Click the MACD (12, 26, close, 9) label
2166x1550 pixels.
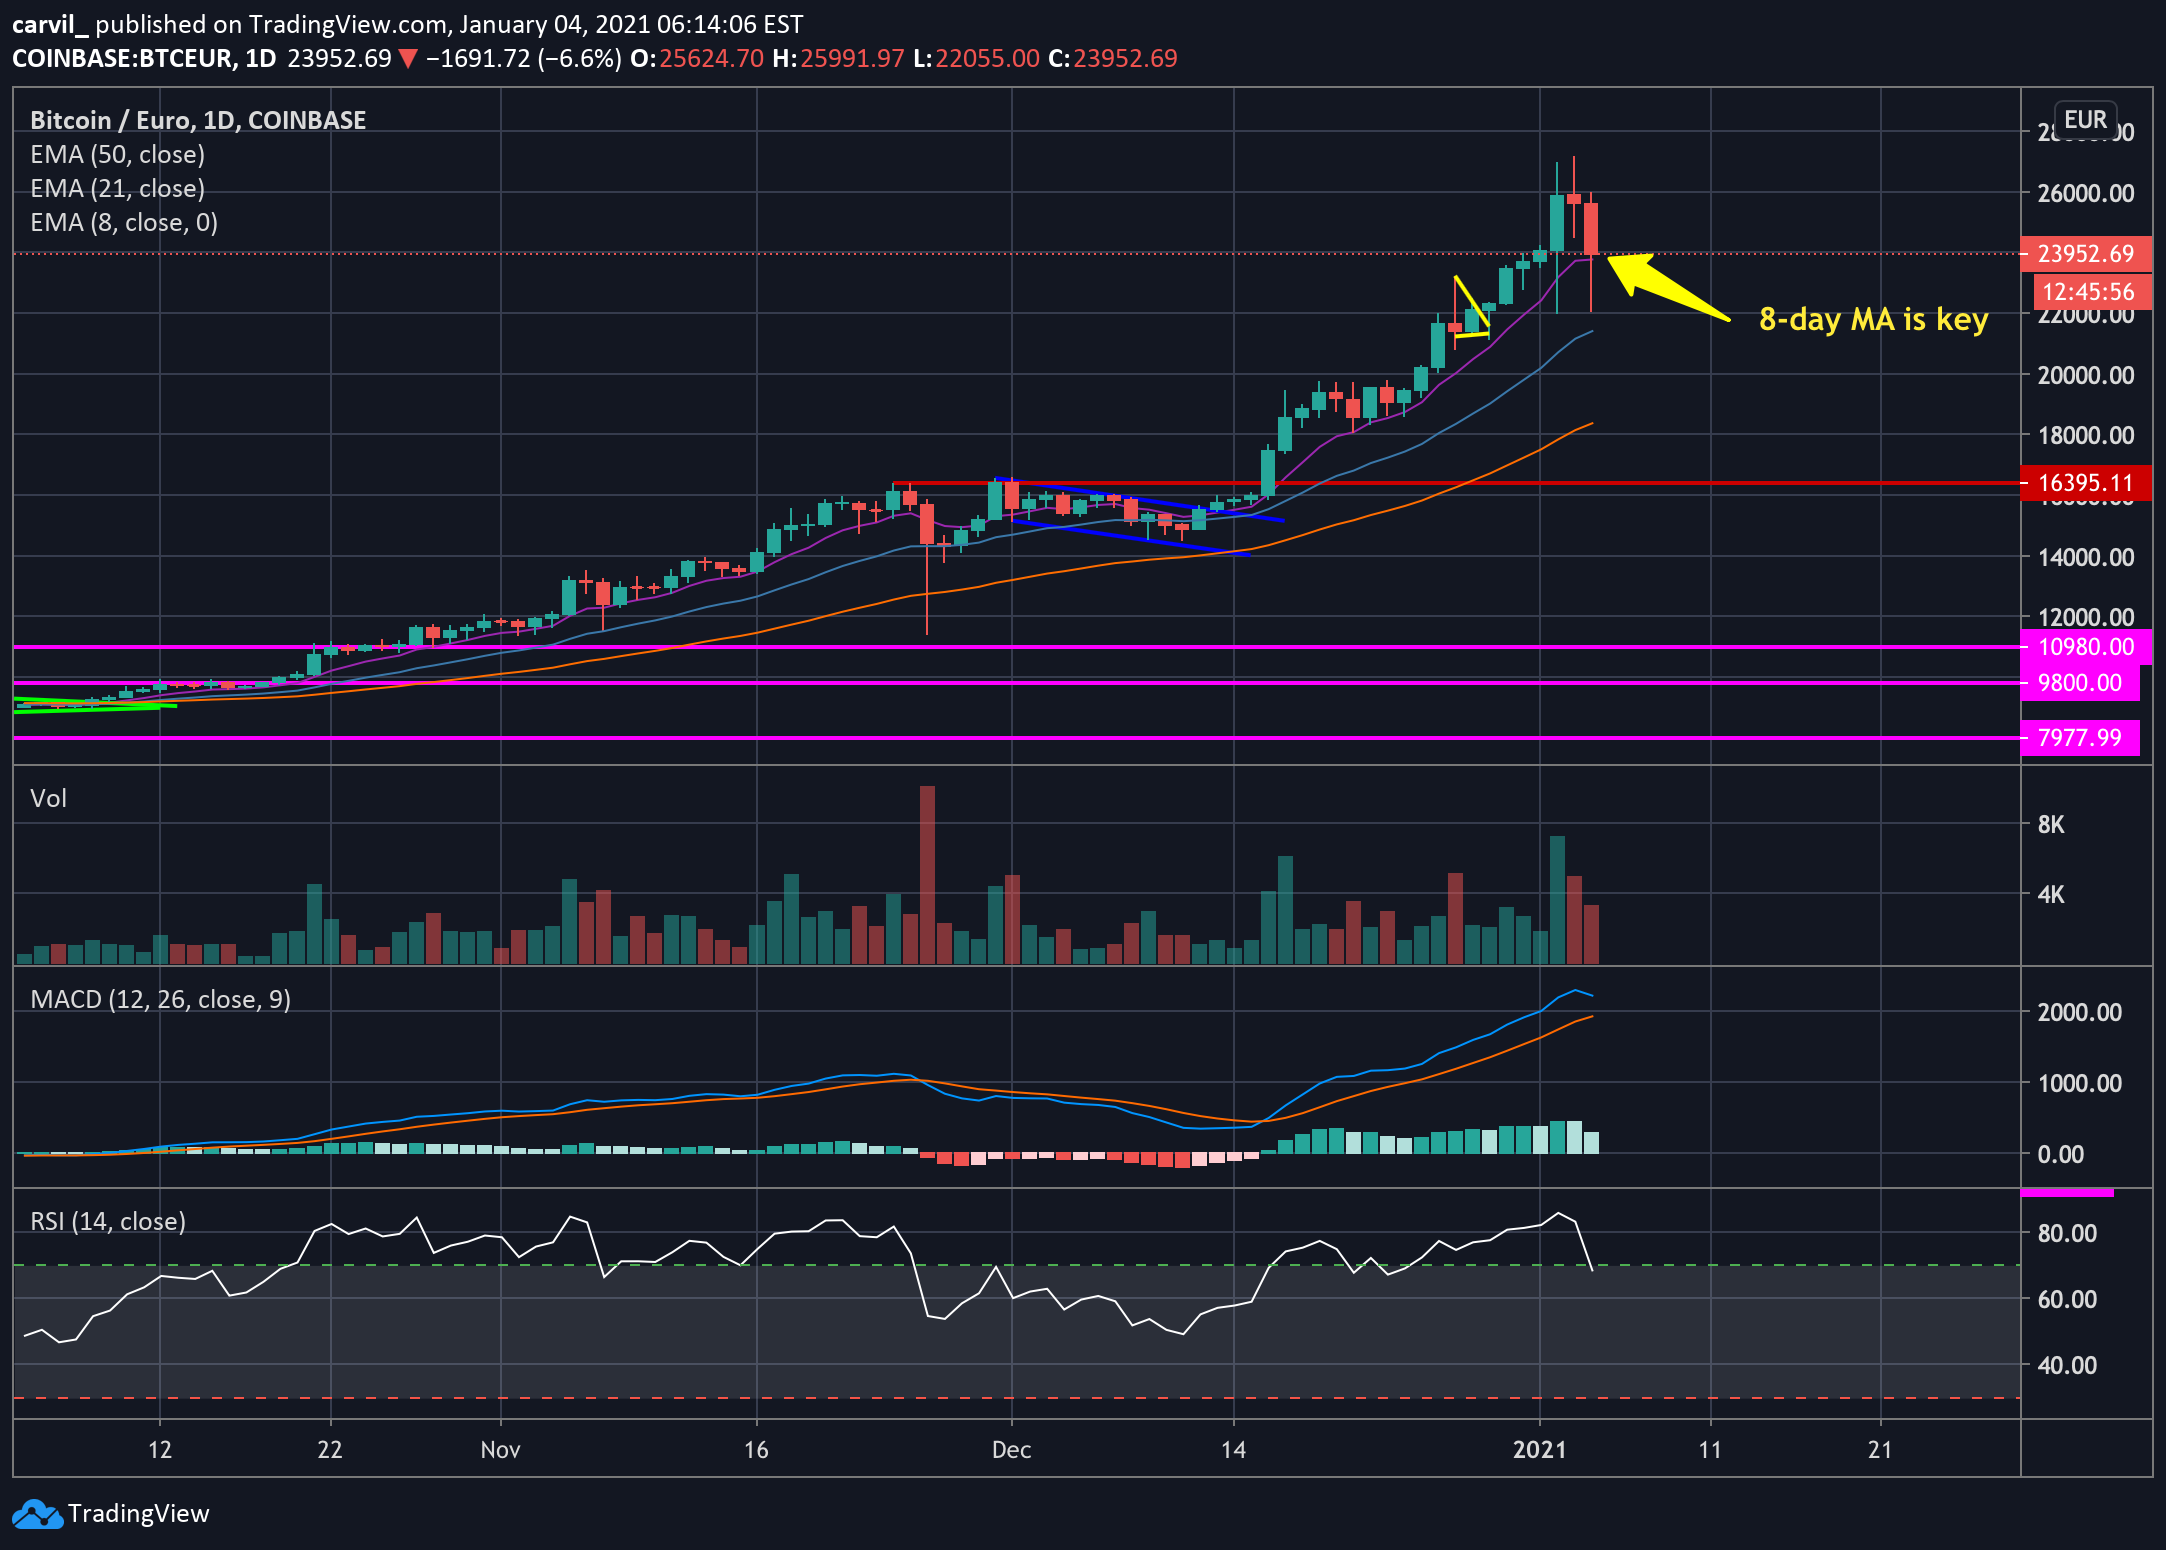(x=160, y=1000)
